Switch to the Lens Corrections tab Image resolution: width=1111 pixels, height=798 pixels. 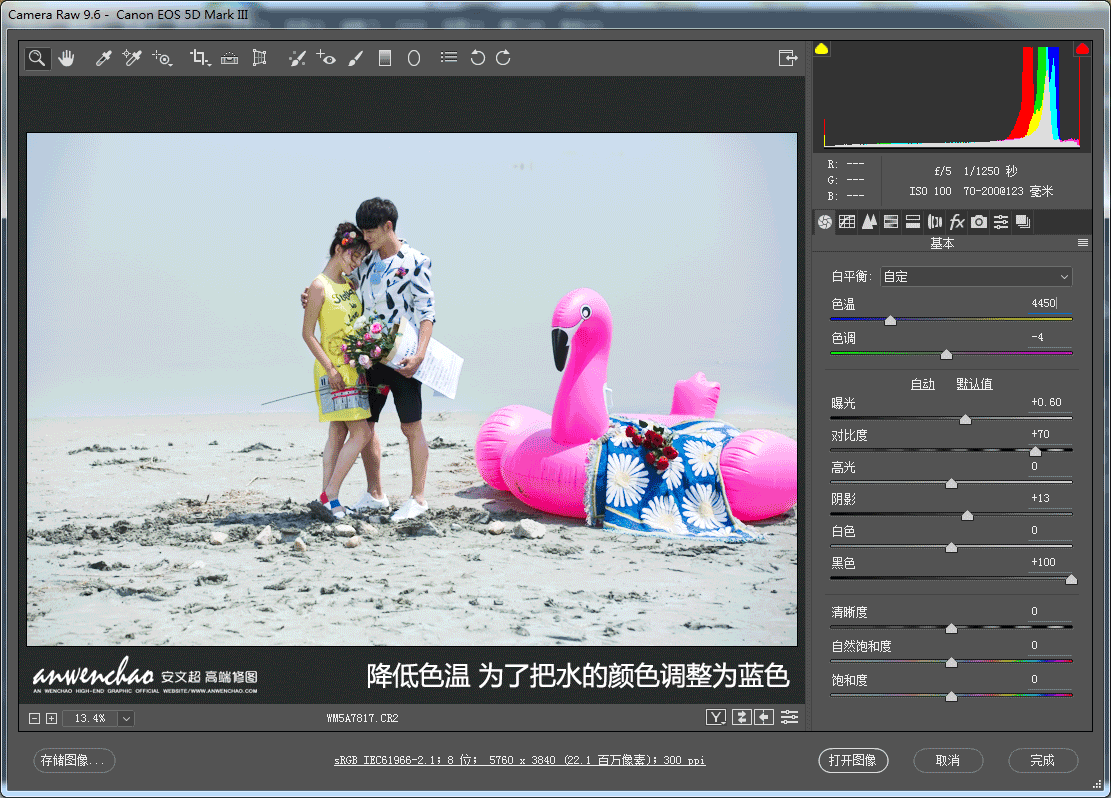[x=935, y=222]
